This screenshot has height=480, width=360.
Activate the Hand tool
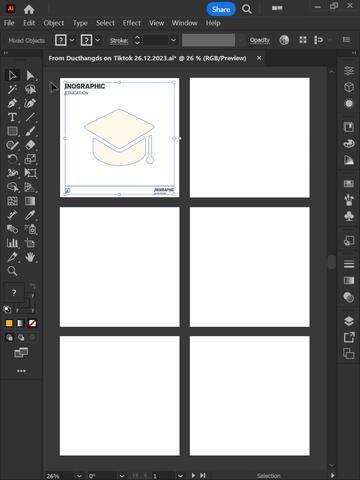coord(30,257)
